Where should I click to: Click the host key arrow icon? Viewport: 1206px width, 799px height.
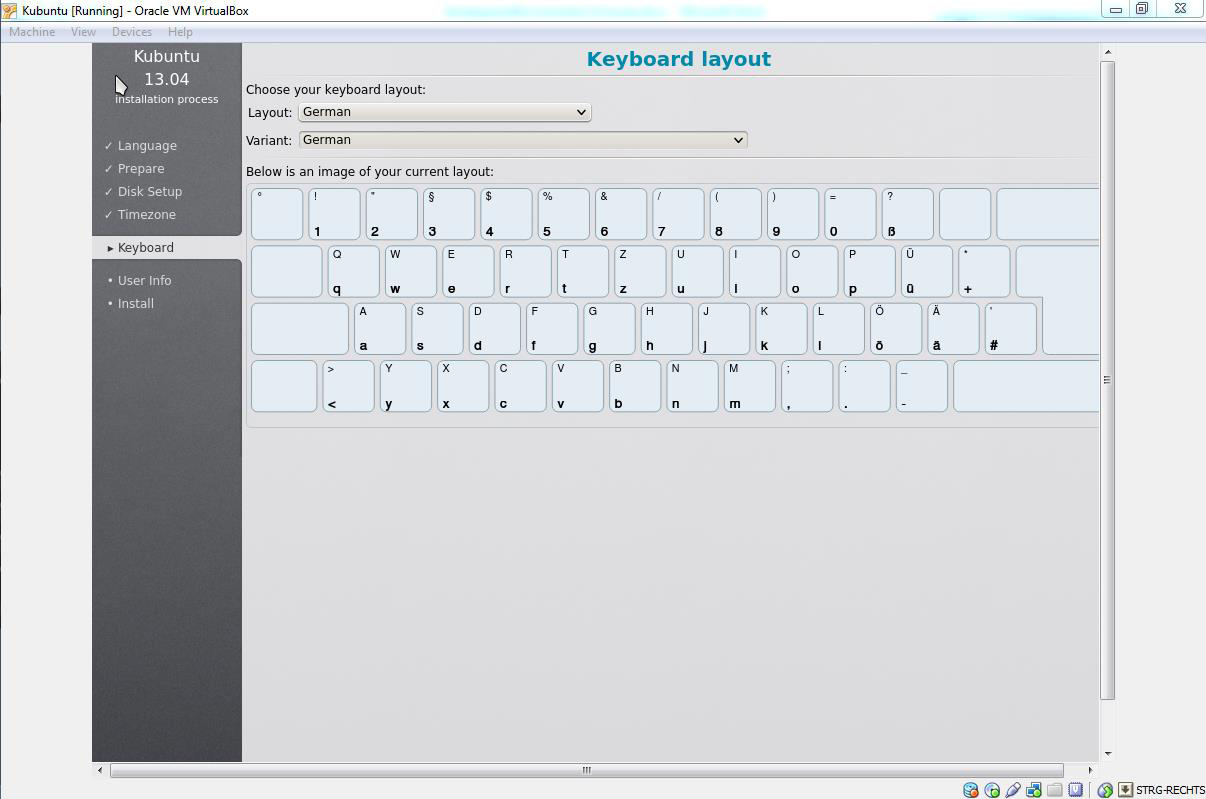(1125, 790)
